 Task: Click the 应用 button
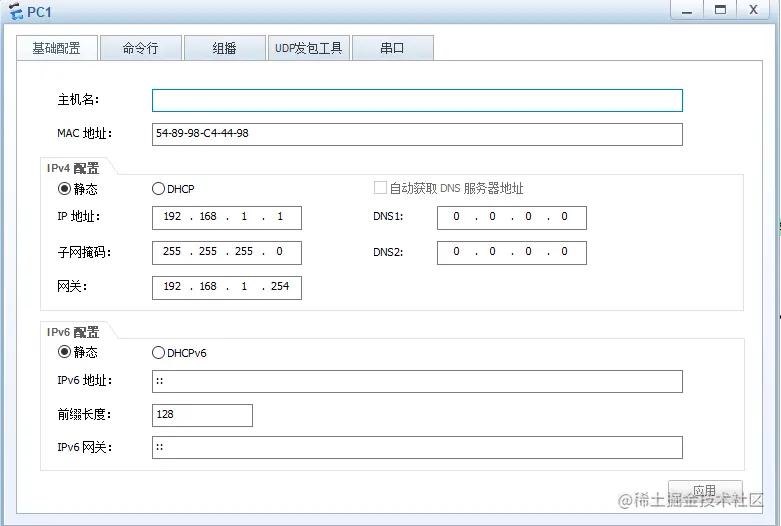pyautogui.click(x=705, y=491)
